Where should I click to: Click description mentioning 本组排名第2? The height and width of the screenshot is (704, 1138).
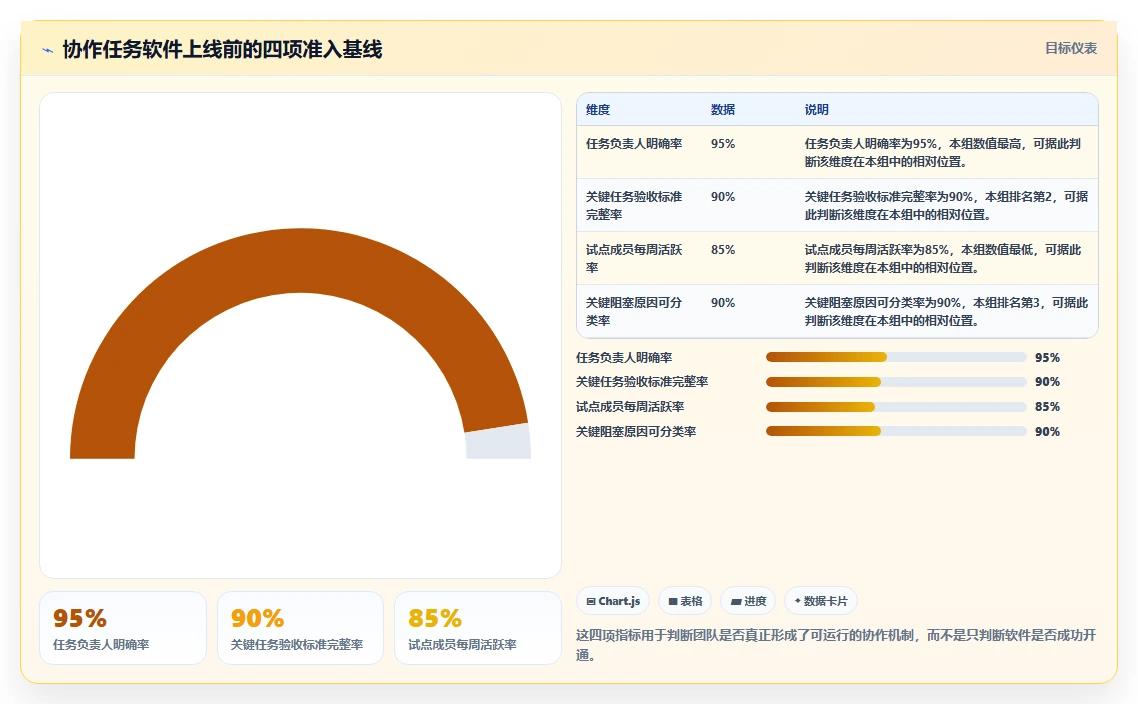pos(946,205)
